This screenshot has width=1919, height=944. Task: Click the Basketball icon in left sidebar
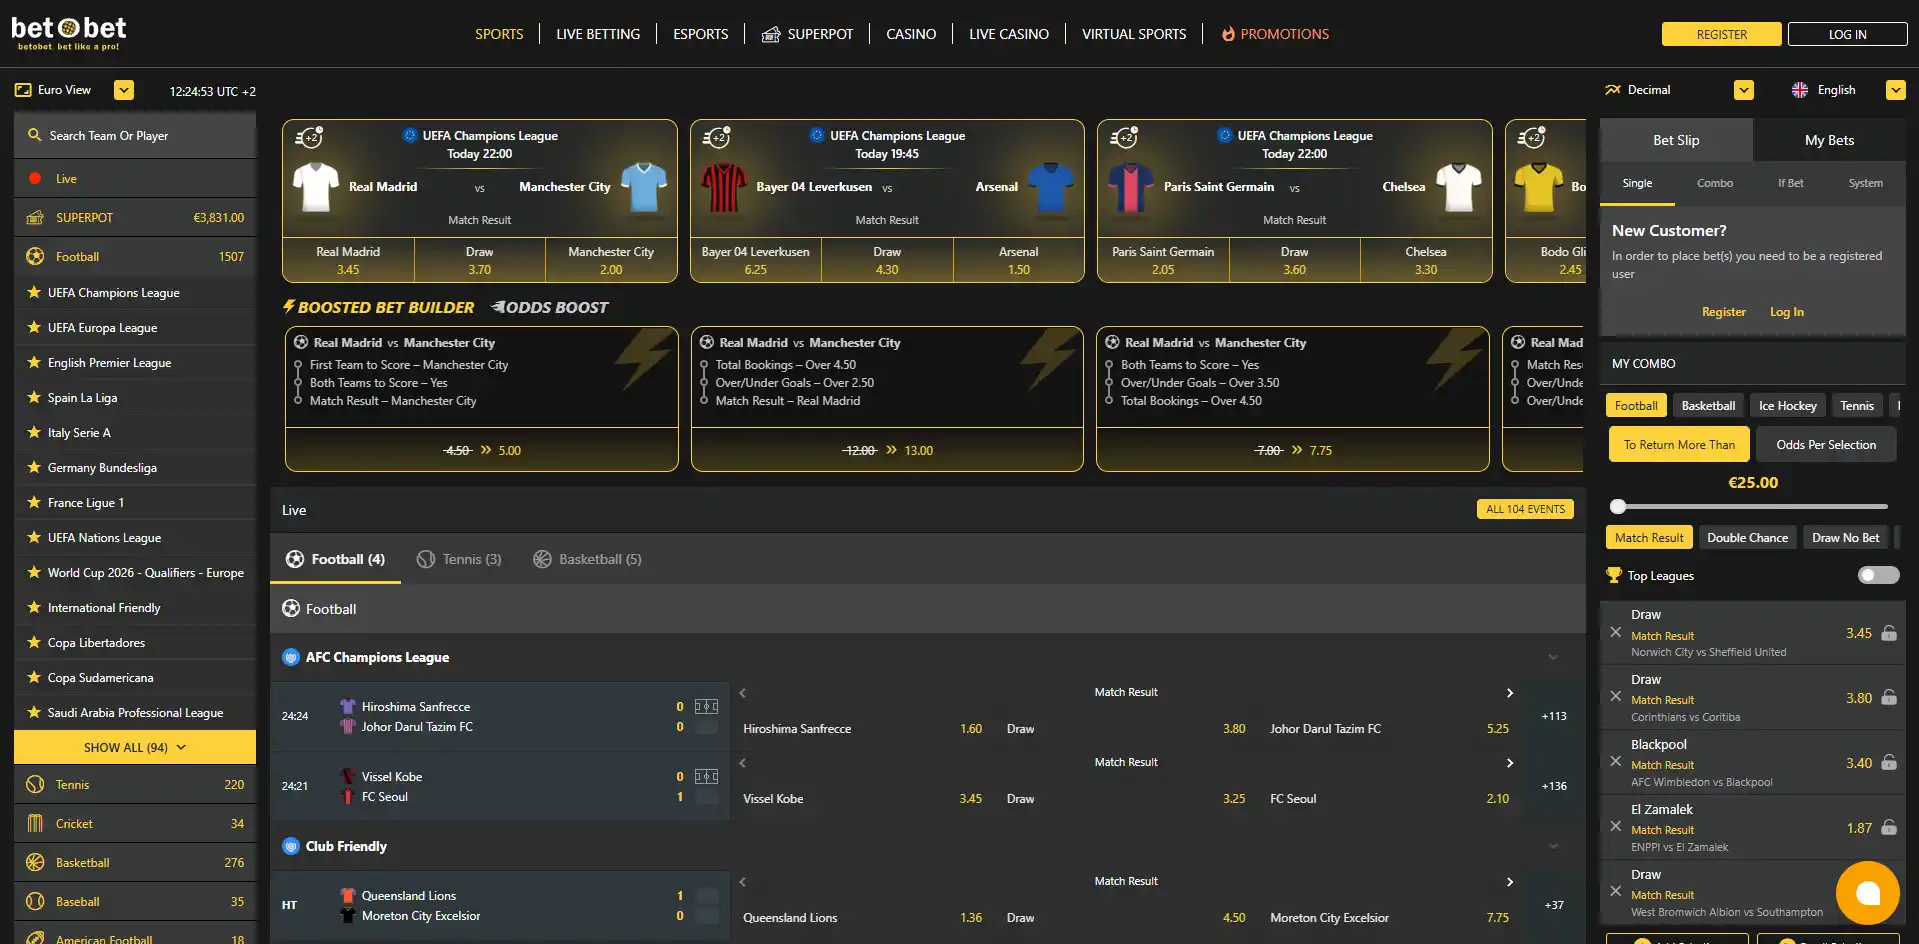[x=35, y=862]
